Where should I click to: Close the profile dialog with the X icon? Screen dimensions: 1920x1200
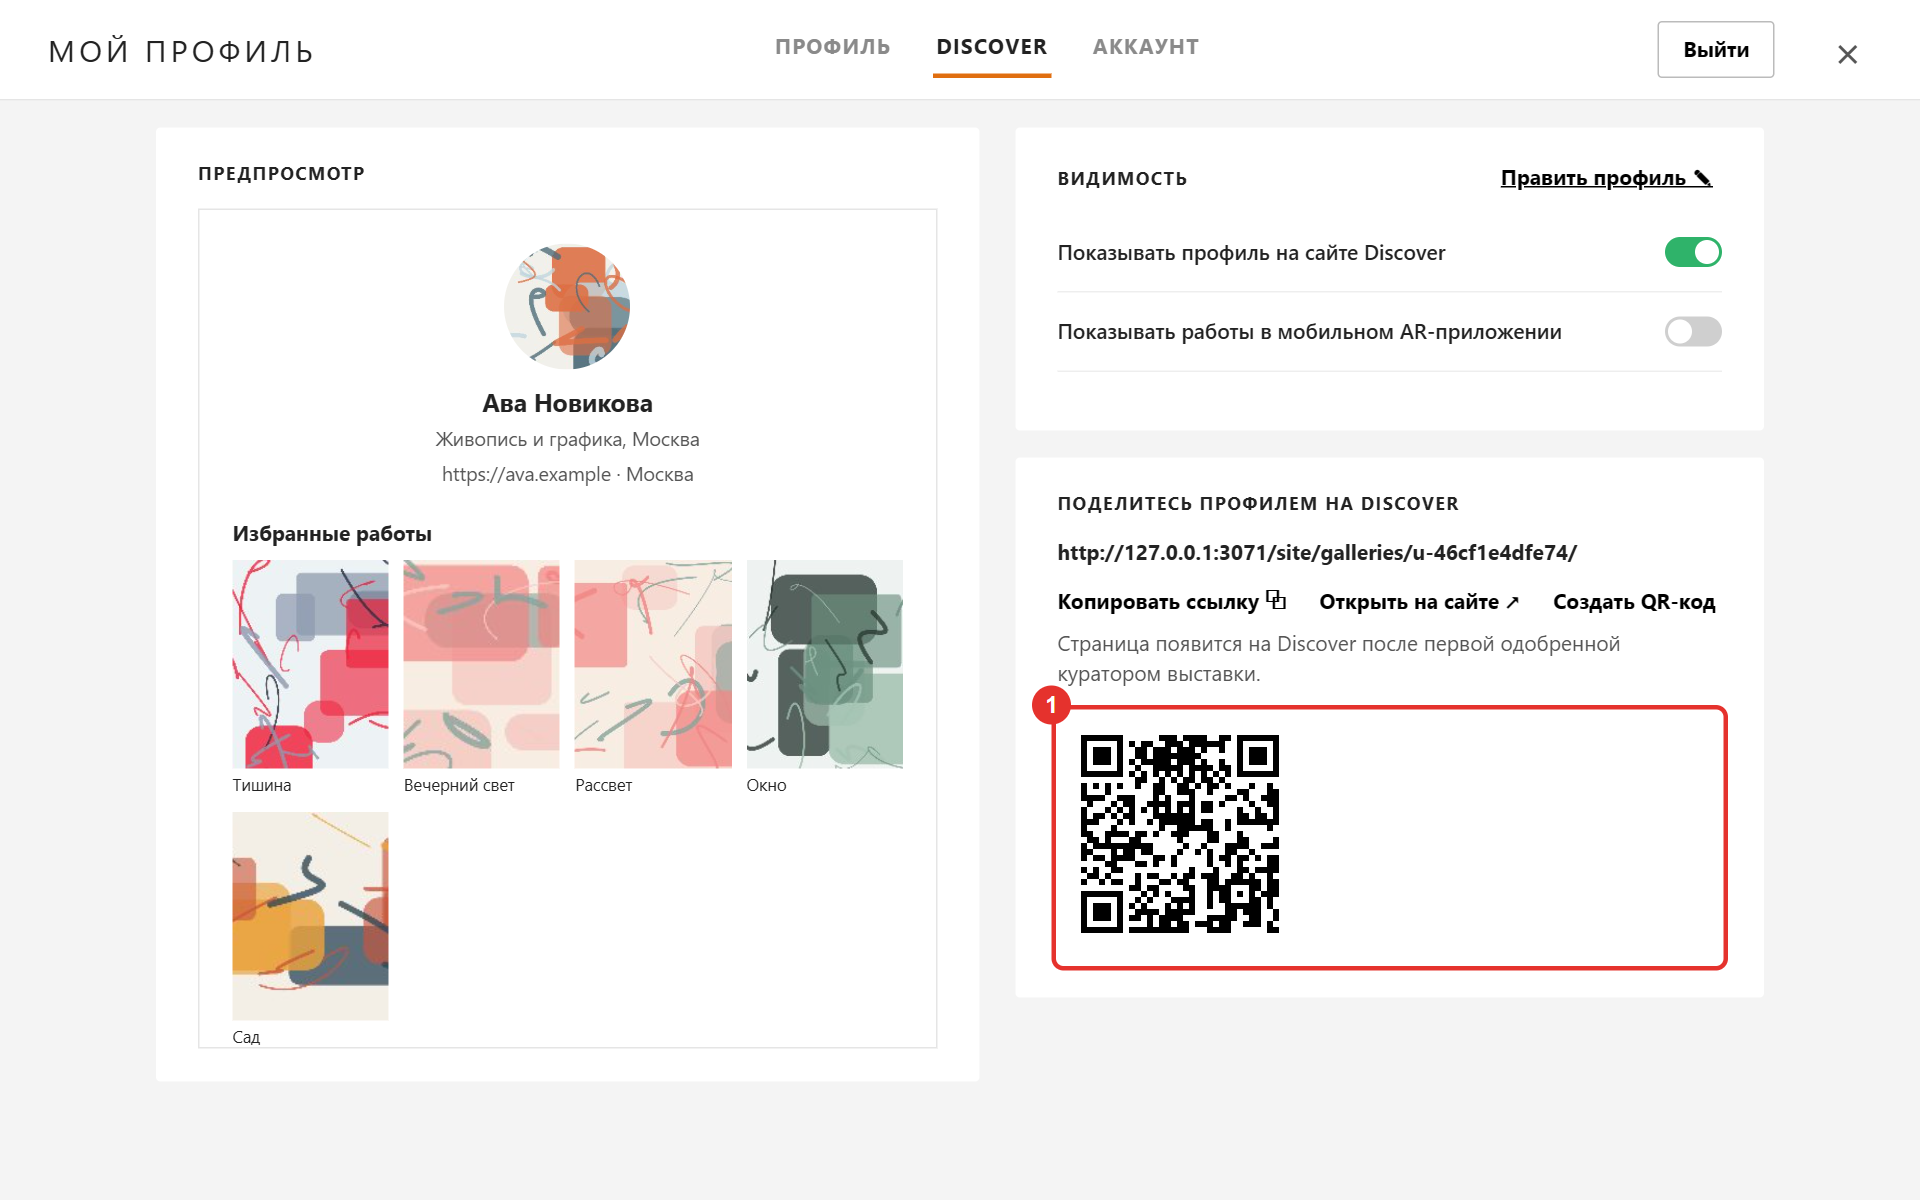click(1847, 54)
